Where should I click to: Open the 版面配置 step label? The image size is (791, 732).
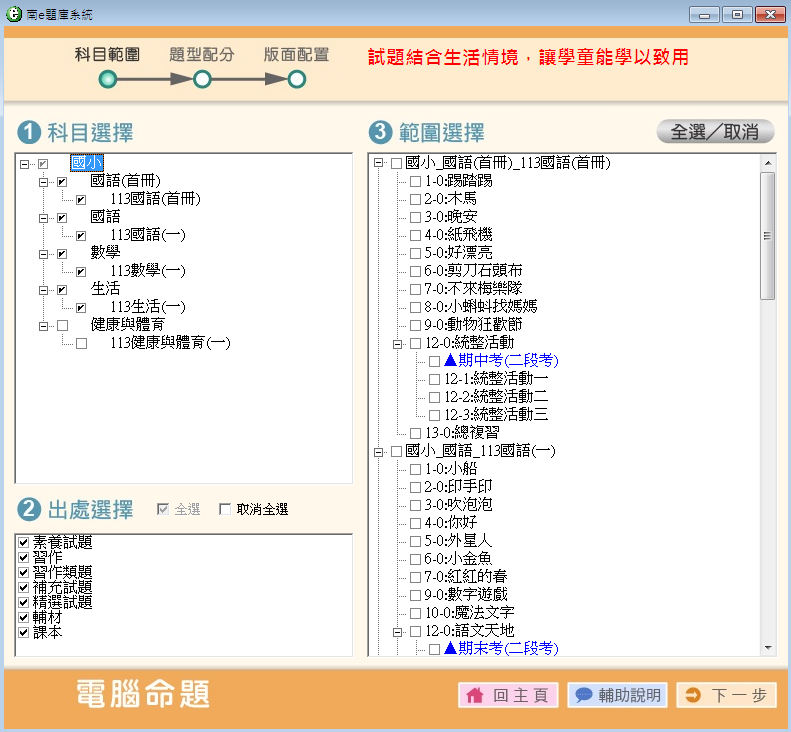(x=297, y=54)
